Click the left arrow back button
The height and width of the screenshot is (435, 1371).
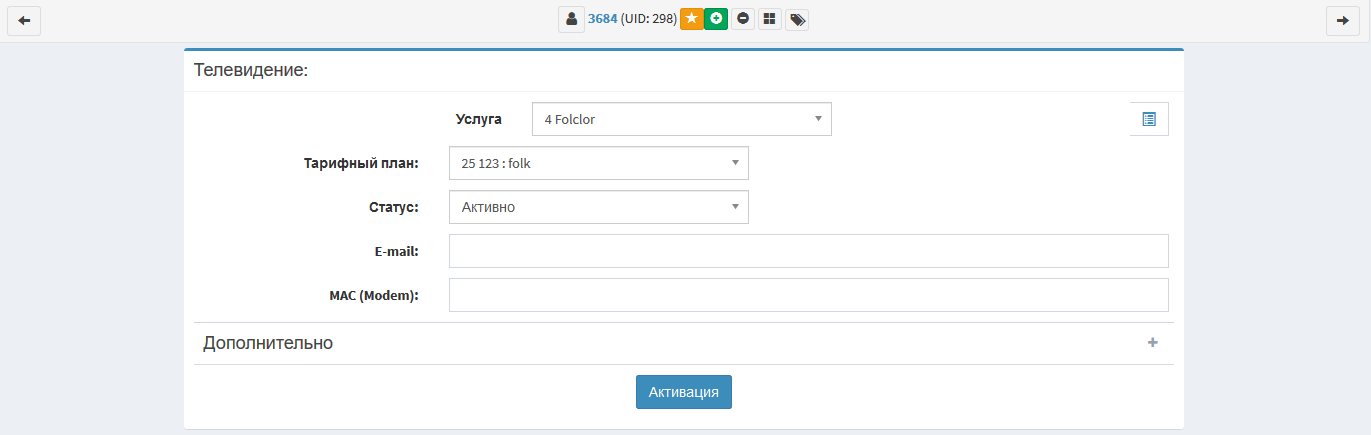click(x=24, y=20)
